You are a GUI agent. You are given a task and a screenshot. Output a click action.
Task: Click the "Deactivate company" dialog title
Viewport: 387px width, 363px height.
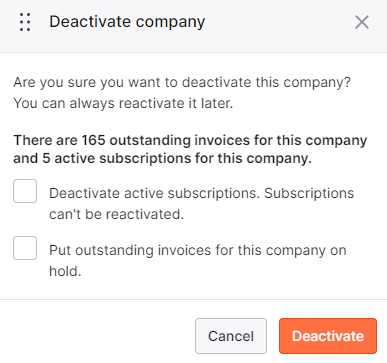127,22
